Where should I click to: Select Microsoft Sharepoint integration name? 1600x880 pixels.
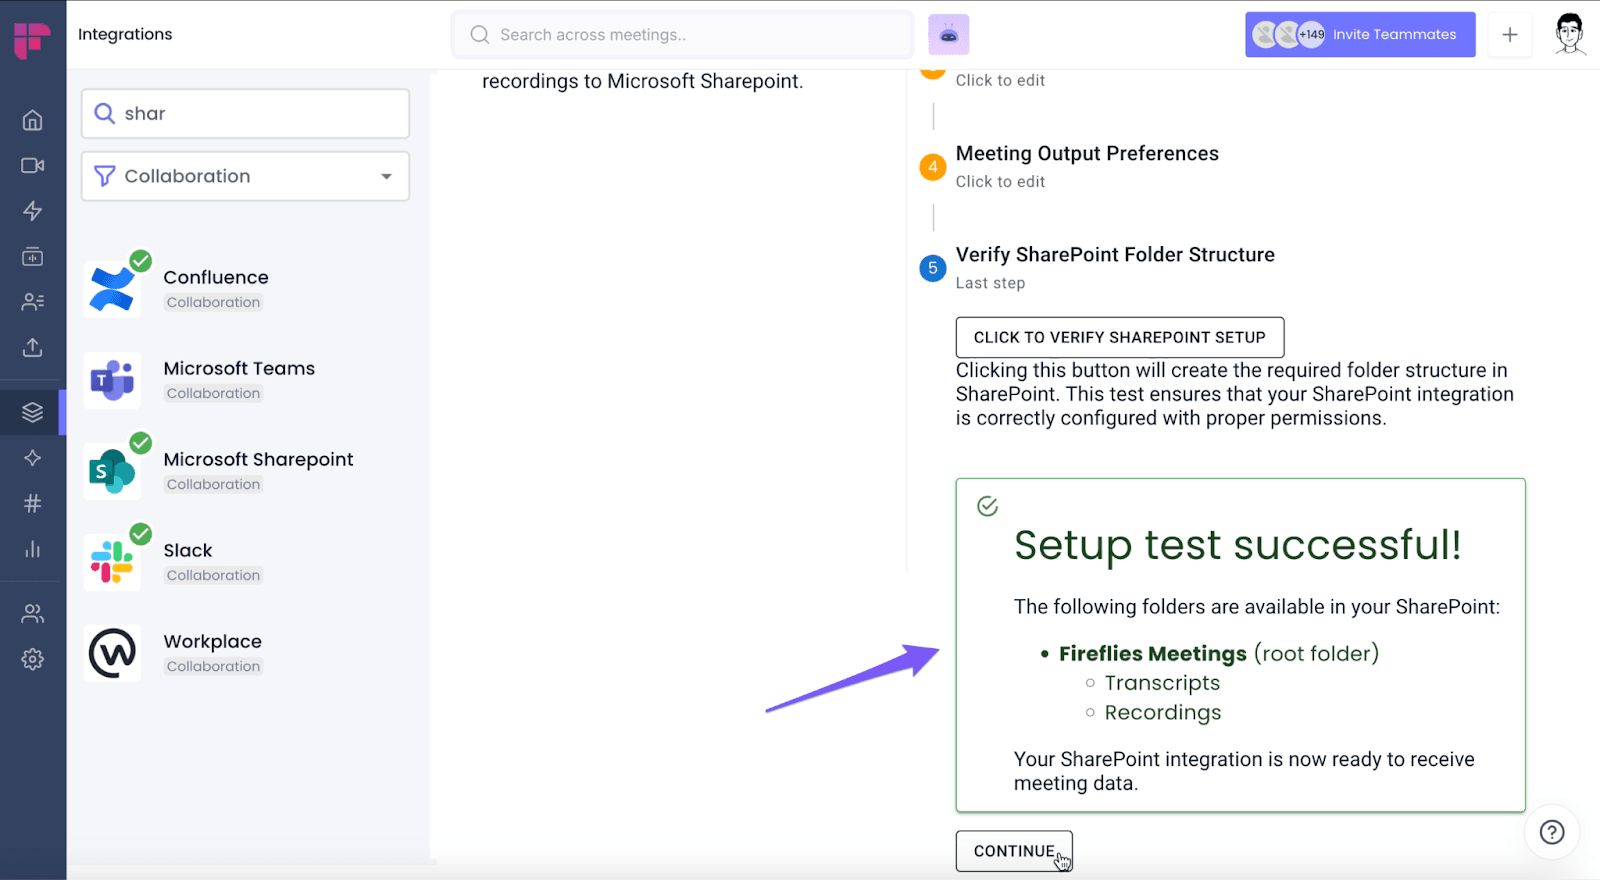click(258, 459)
